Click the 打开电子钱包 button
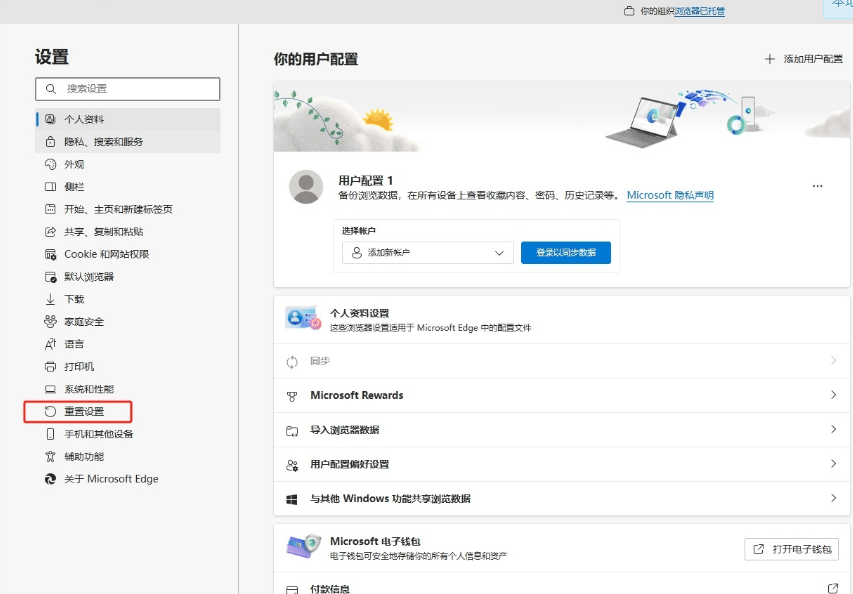853x594 pixels. (x=791, y=549)
